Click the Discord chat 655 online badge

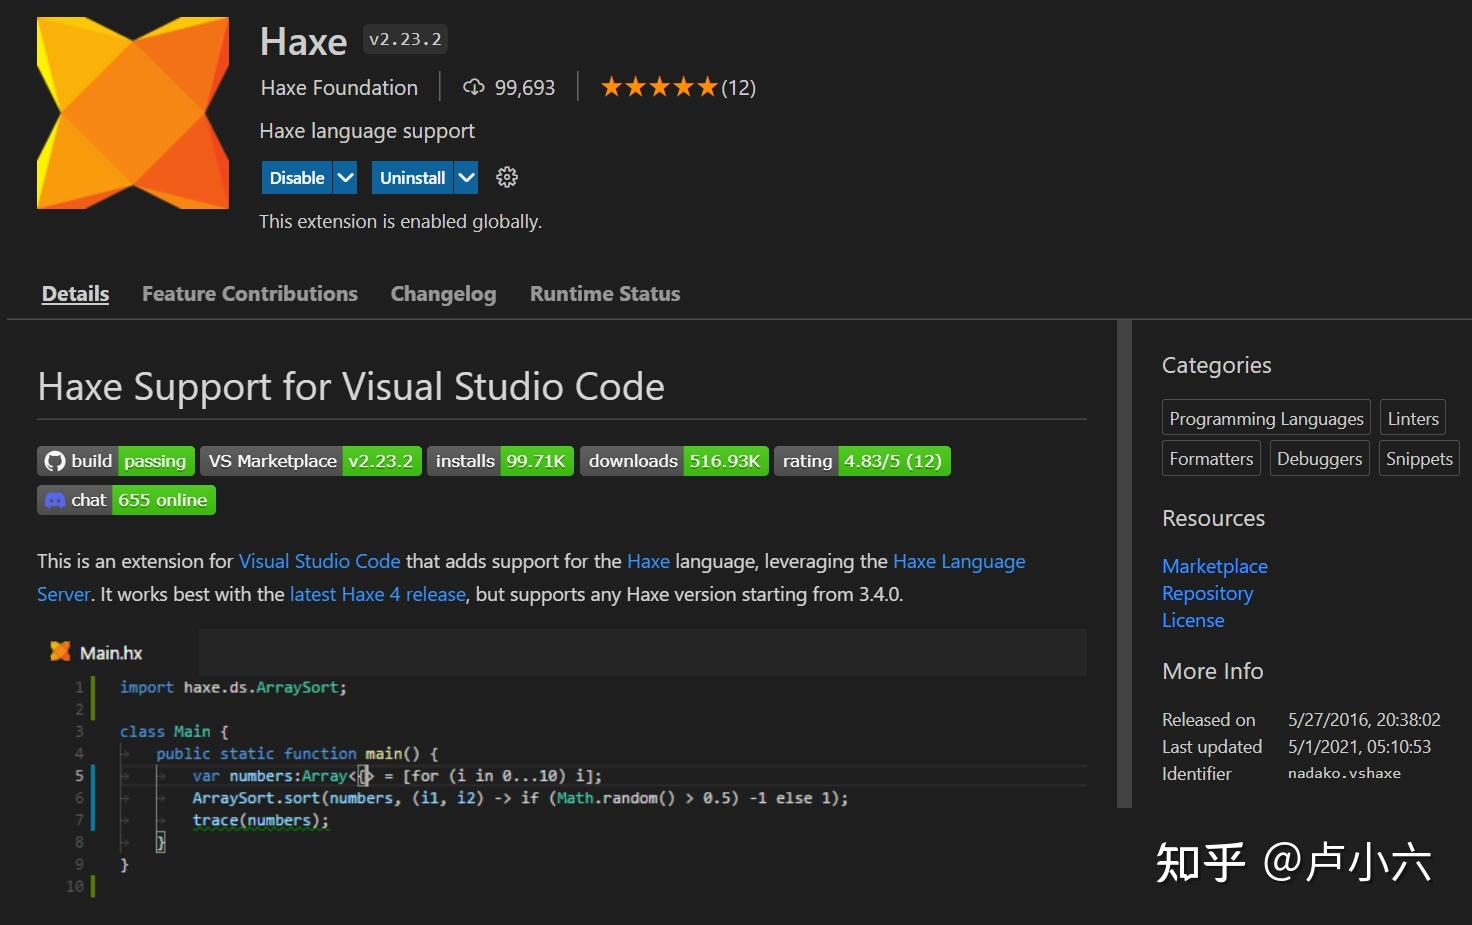126,500
